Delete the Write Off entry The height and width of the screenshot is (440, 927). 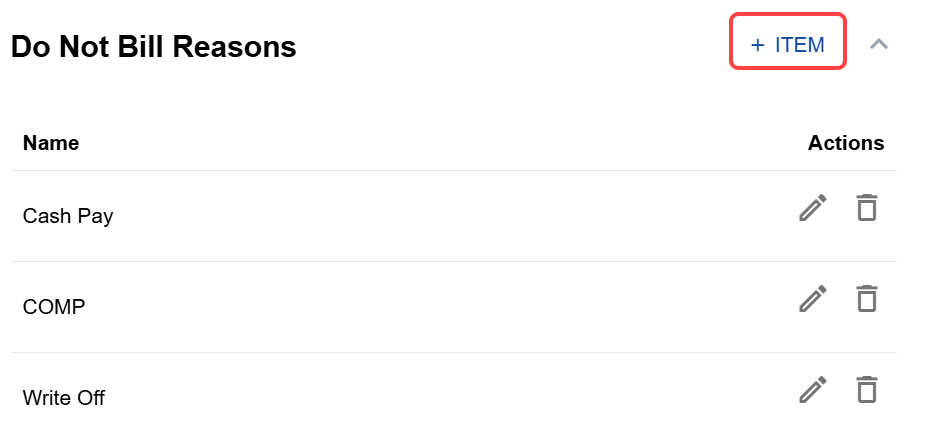(867, 390)
